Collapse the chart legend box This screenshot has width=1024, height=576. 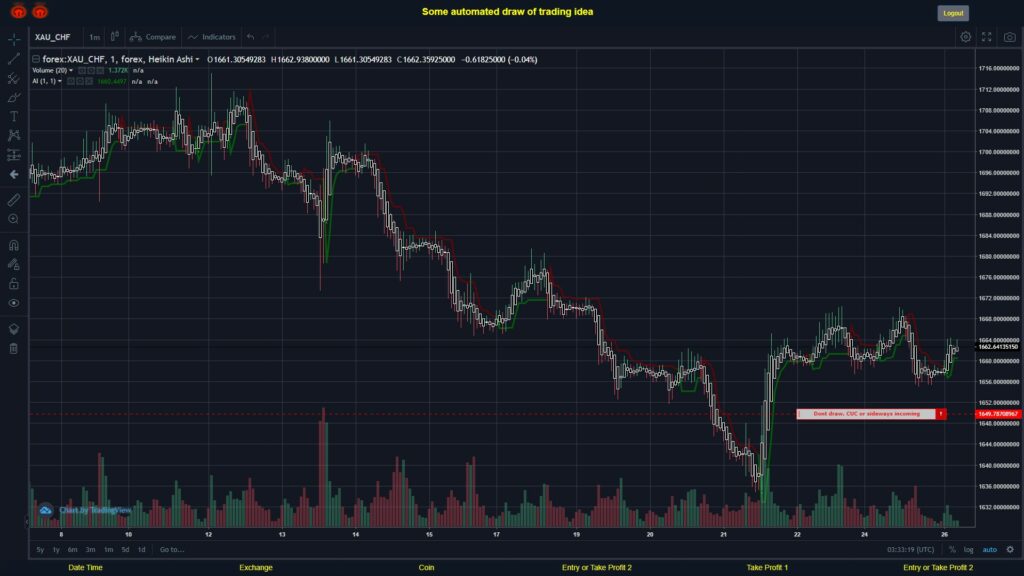click(36, 59)
